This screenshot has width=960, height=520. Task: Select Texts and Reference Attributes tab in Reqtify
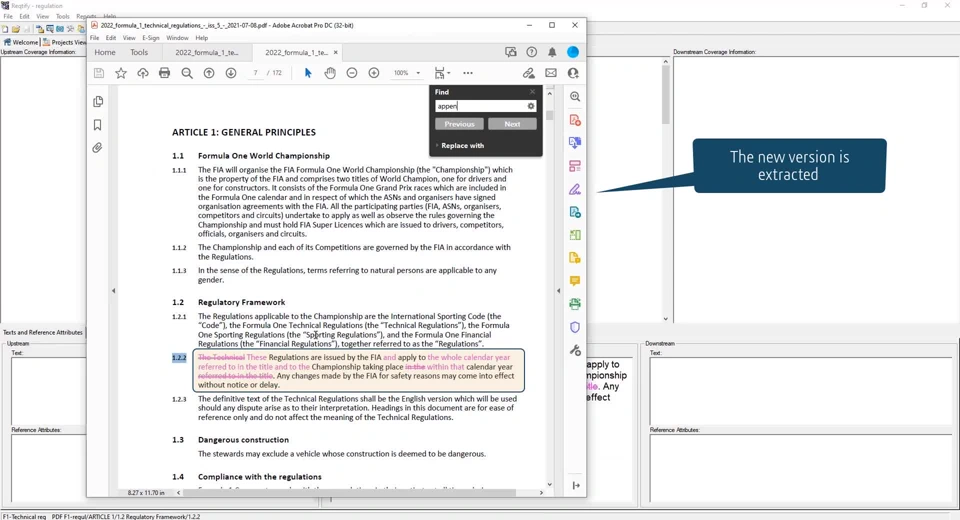pyautogui.click(x=42, y=332)
